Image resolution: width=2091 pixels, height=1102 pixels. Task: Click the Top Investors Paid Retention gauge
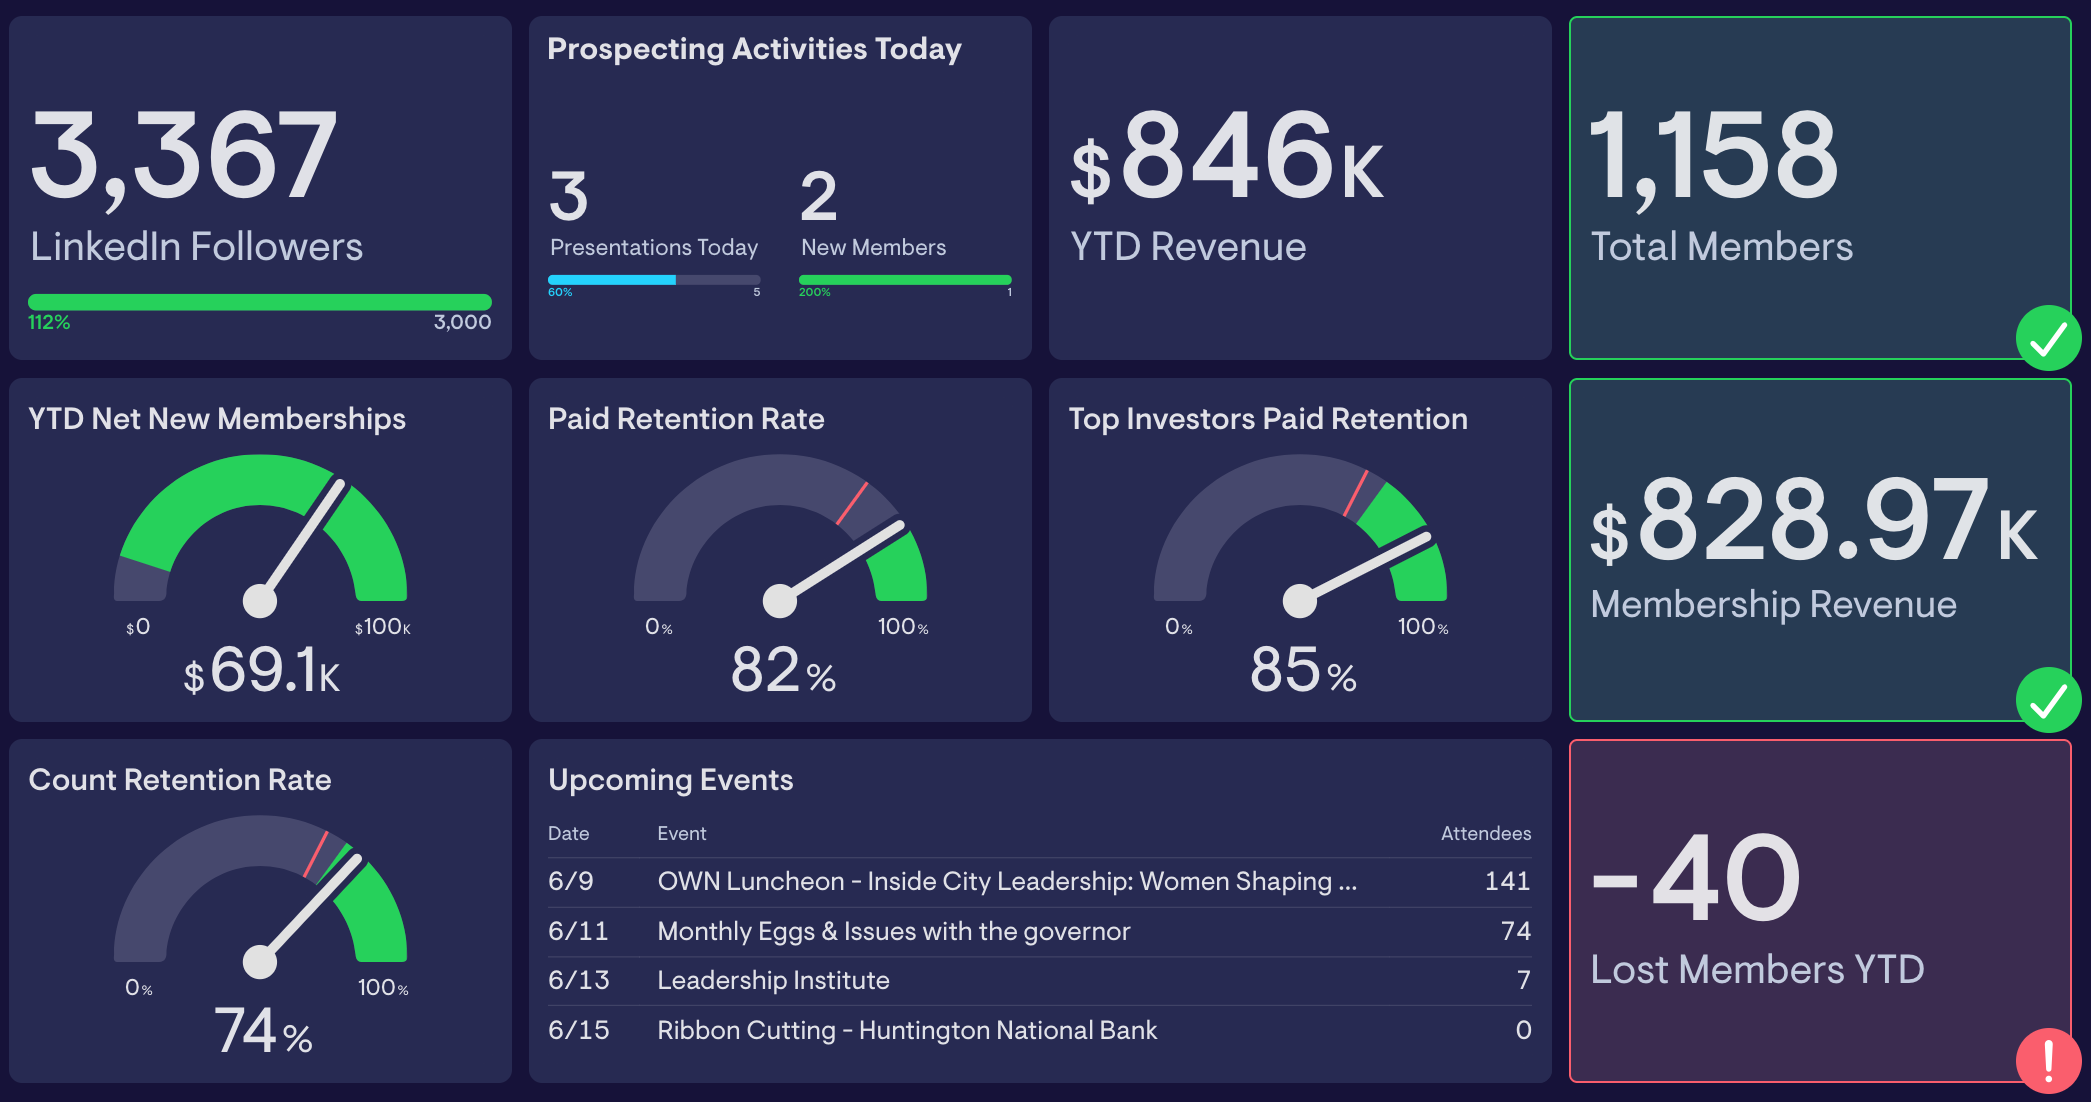1300,535
